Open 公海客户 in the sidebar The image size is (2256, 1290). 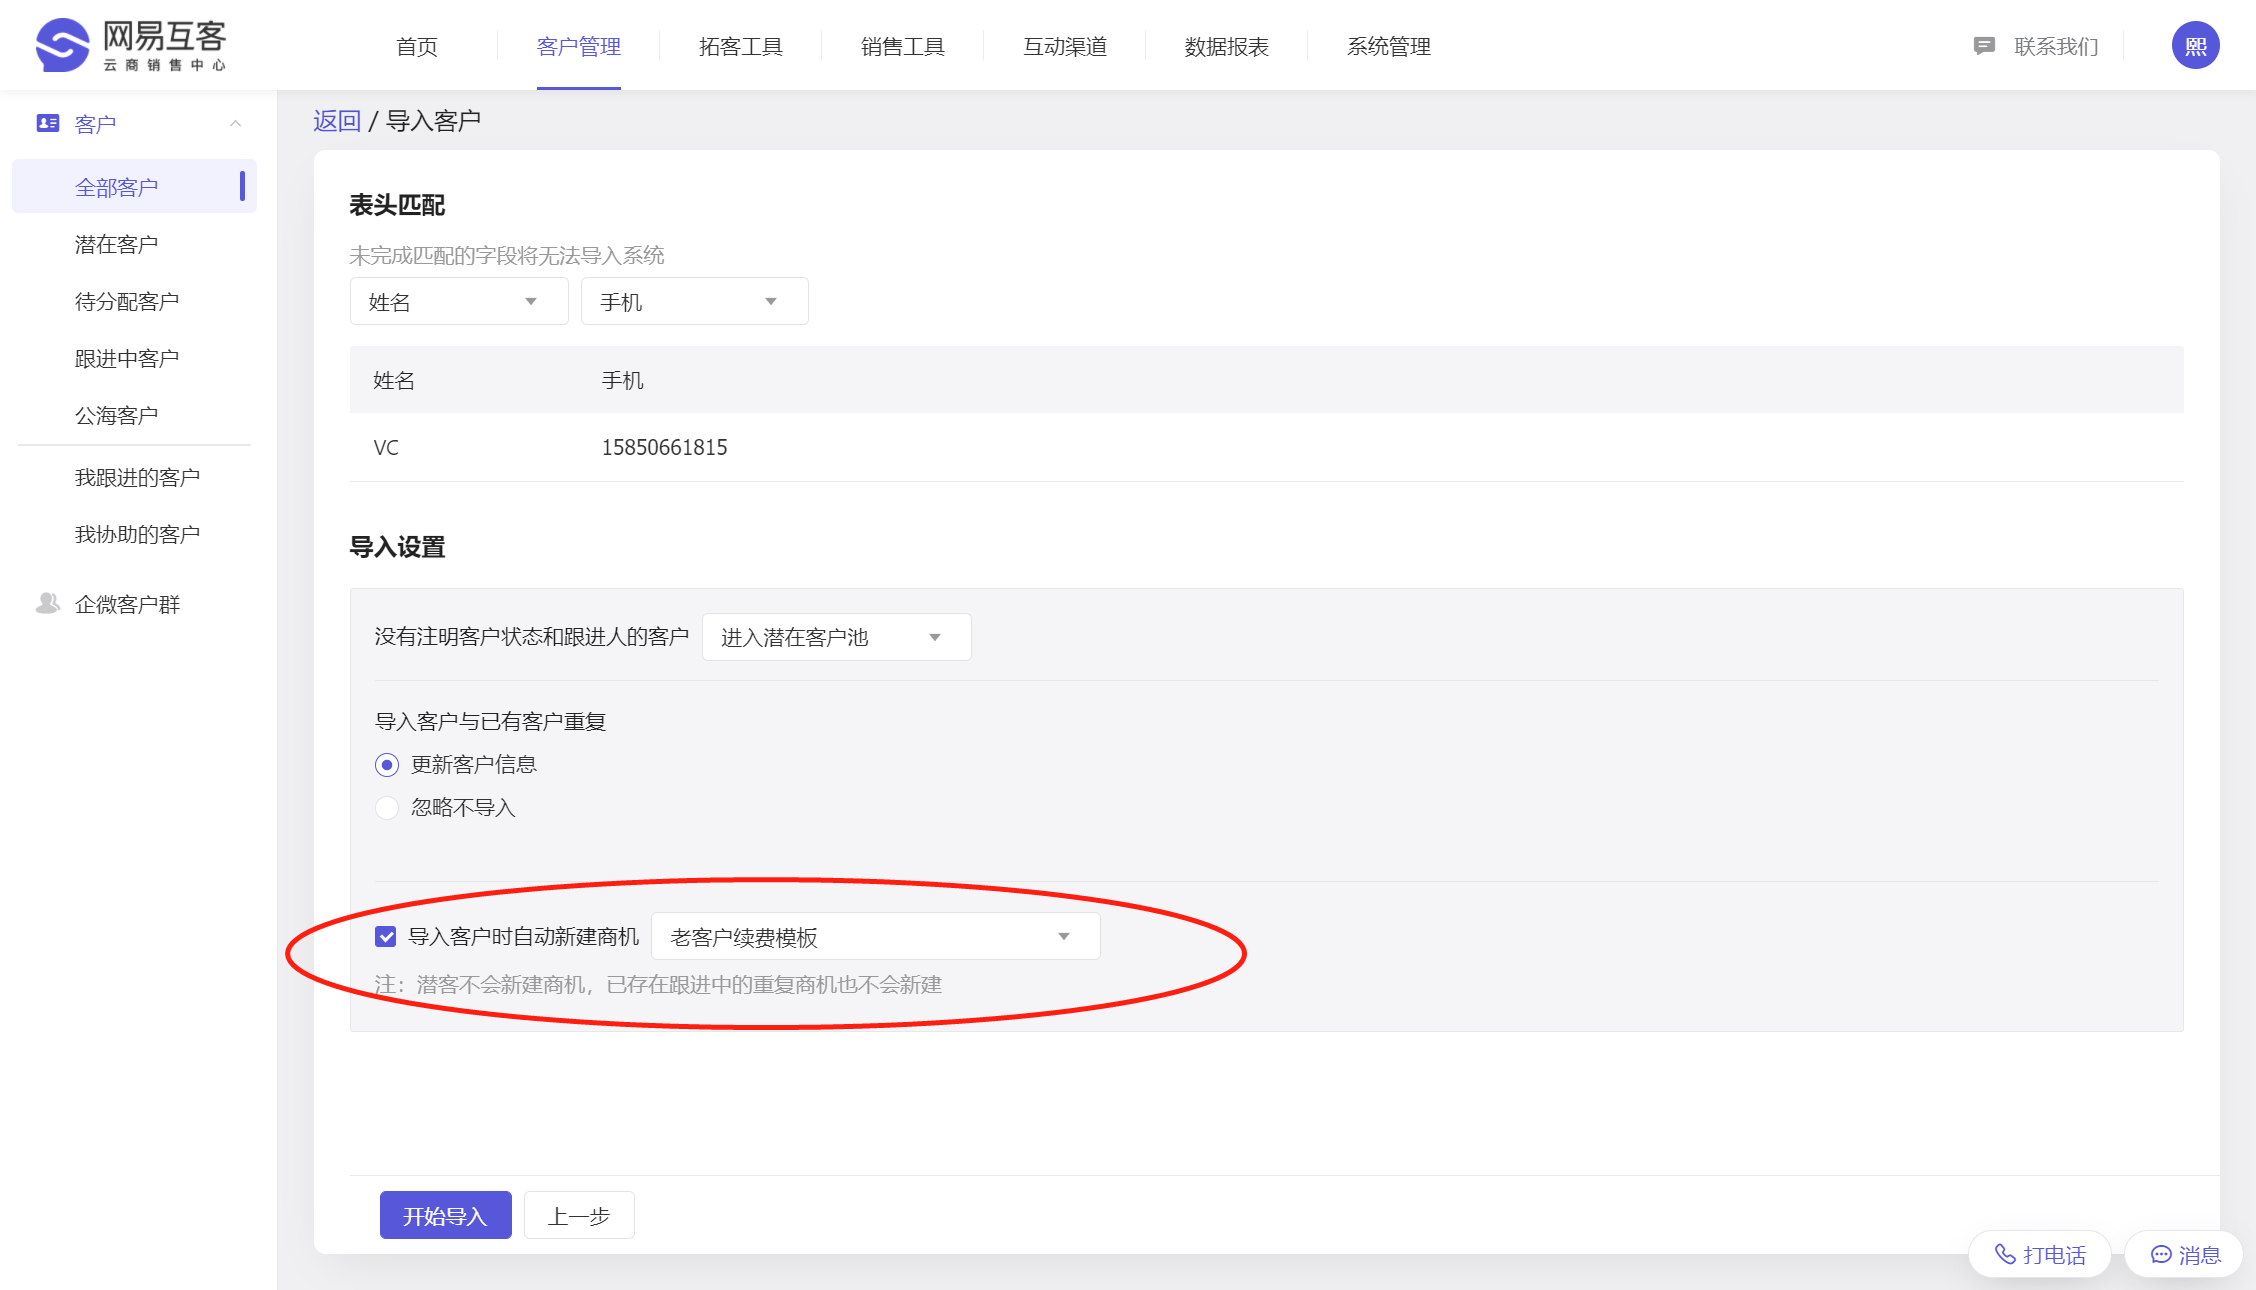click(116, 415)
